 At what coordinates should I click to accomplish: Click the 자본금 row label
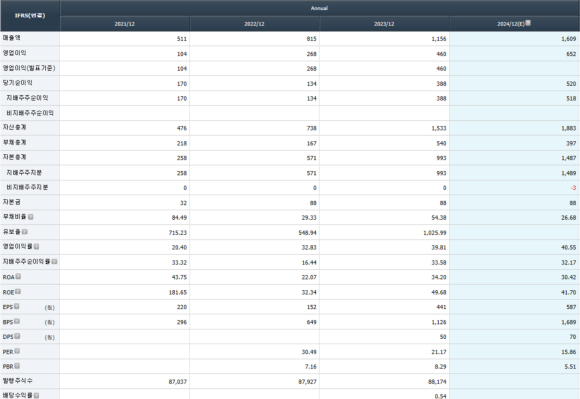point(12,202)
